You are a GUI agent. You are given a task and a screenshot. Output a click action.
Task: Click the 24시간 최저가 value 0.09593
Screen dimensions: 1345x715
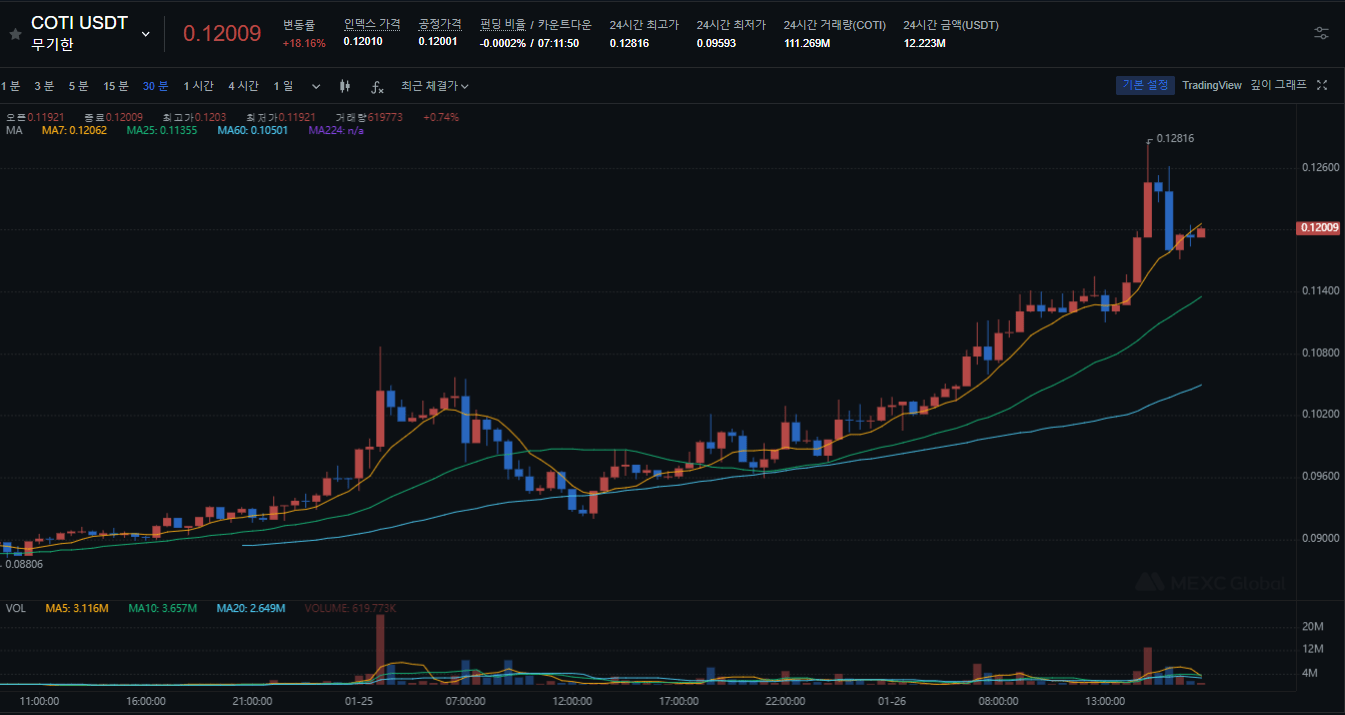pos(716,42)
